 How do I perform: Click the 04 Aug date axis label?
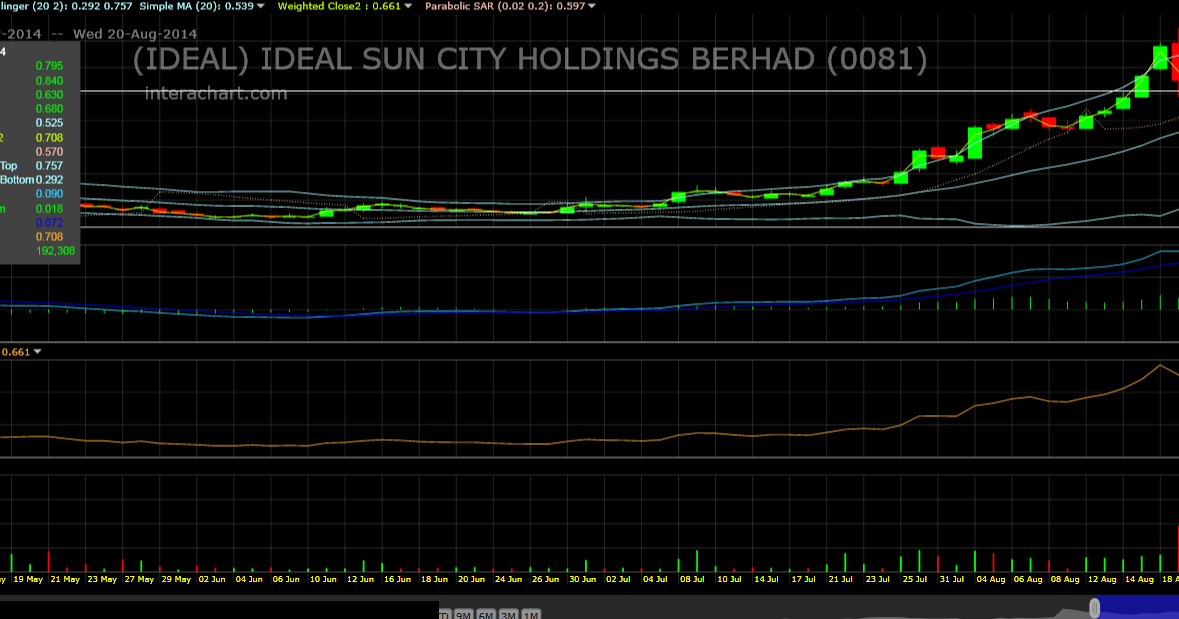pyautogui.click(x=991, y=579)
